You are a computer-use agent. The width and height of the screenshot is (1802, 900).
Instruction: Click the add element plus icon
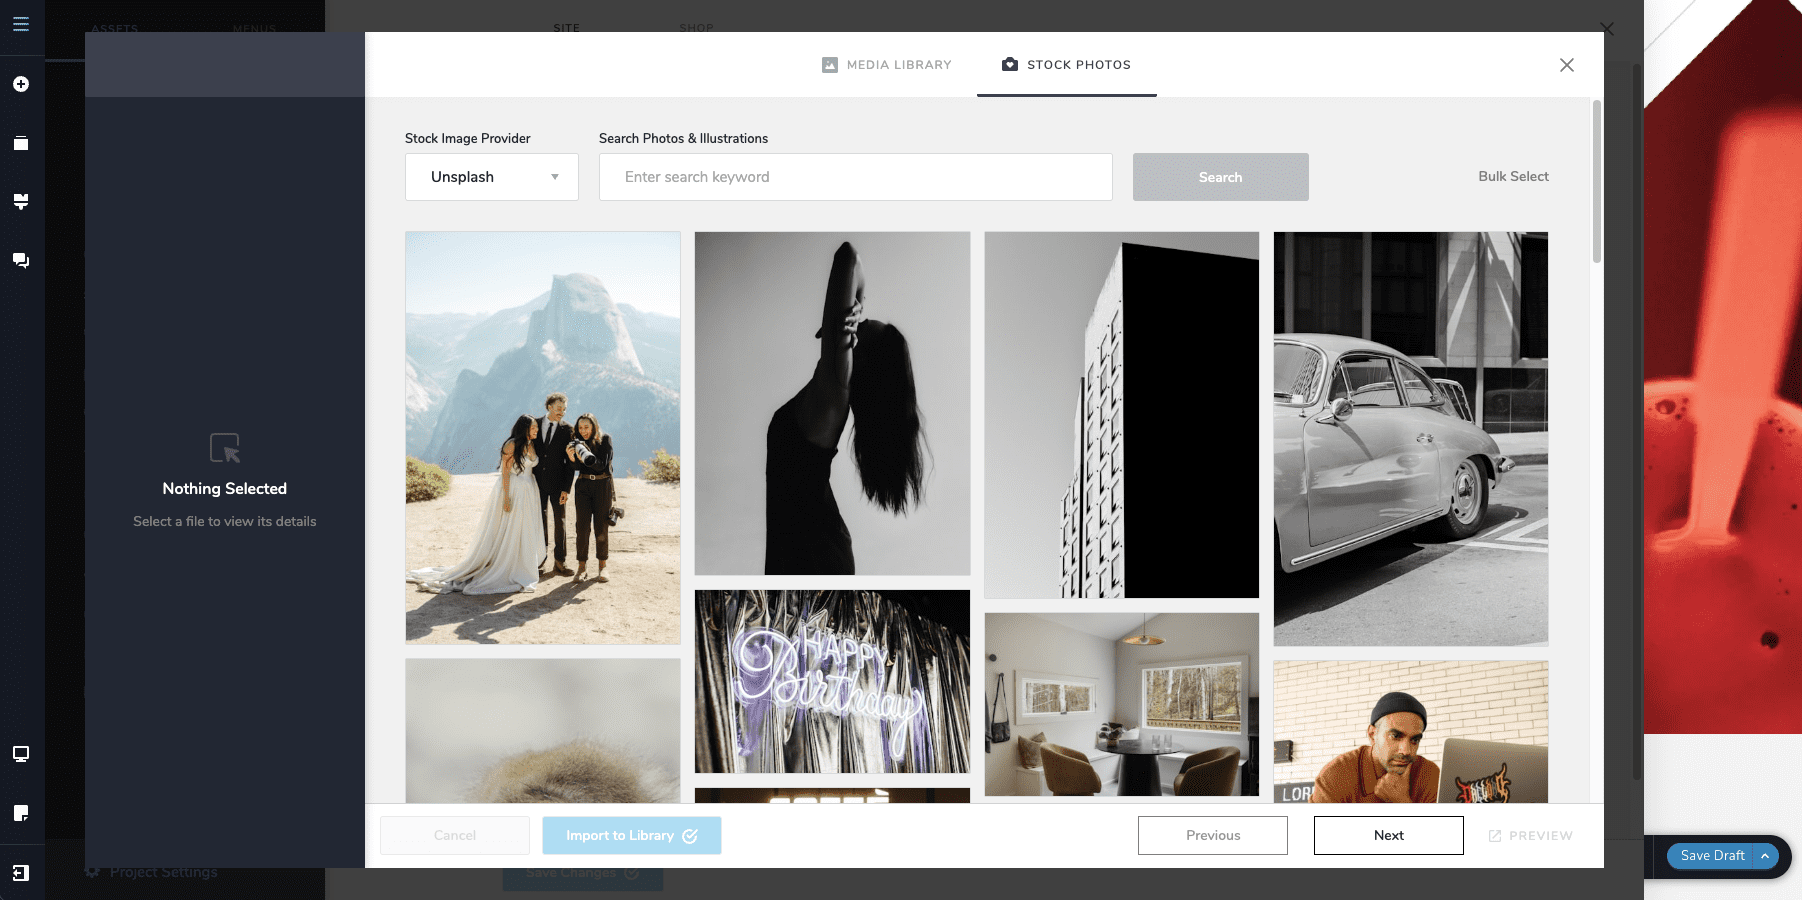pyautogui.click(x=21, y=84)
